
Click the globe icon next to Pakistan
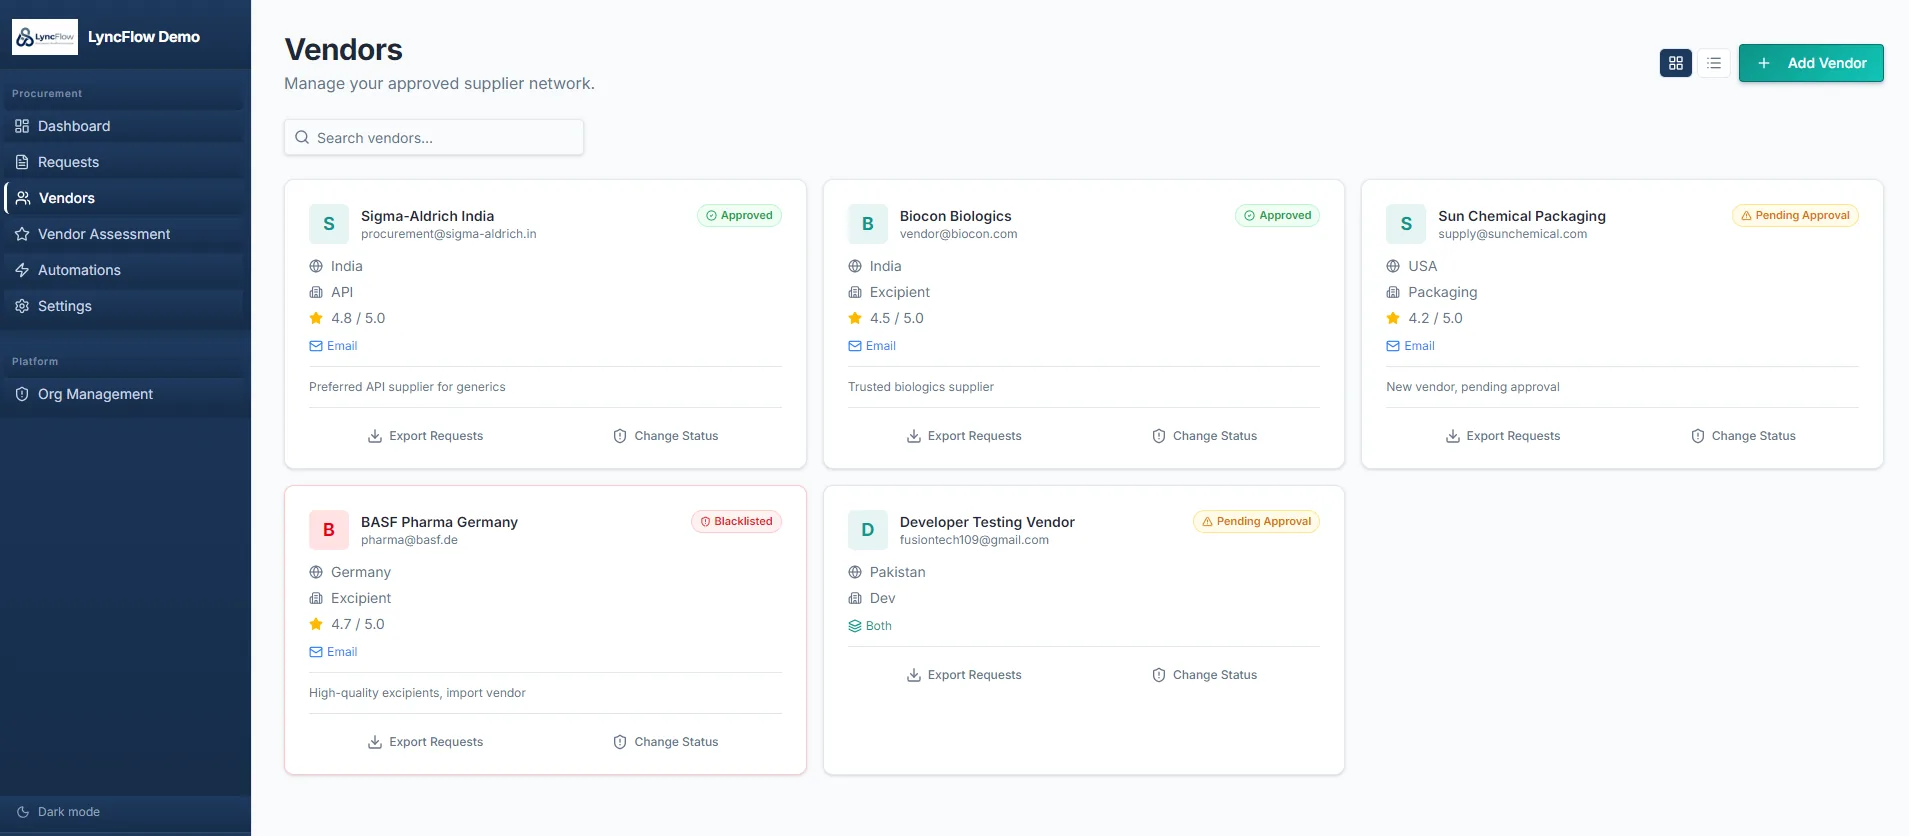tap(855, 572)
